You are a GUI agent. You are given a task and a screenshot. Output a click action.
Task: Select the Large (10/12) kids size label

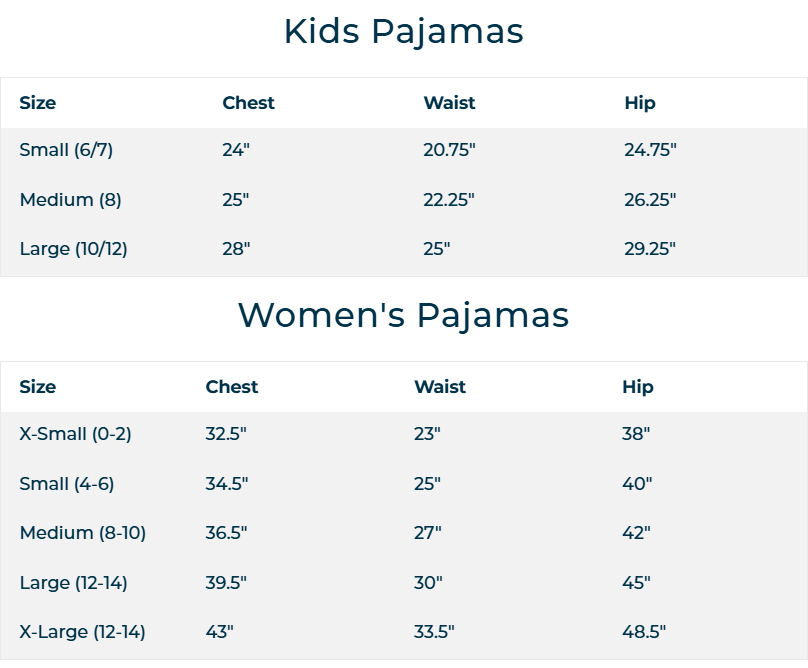pyautogui.click(x=74, y=249)
